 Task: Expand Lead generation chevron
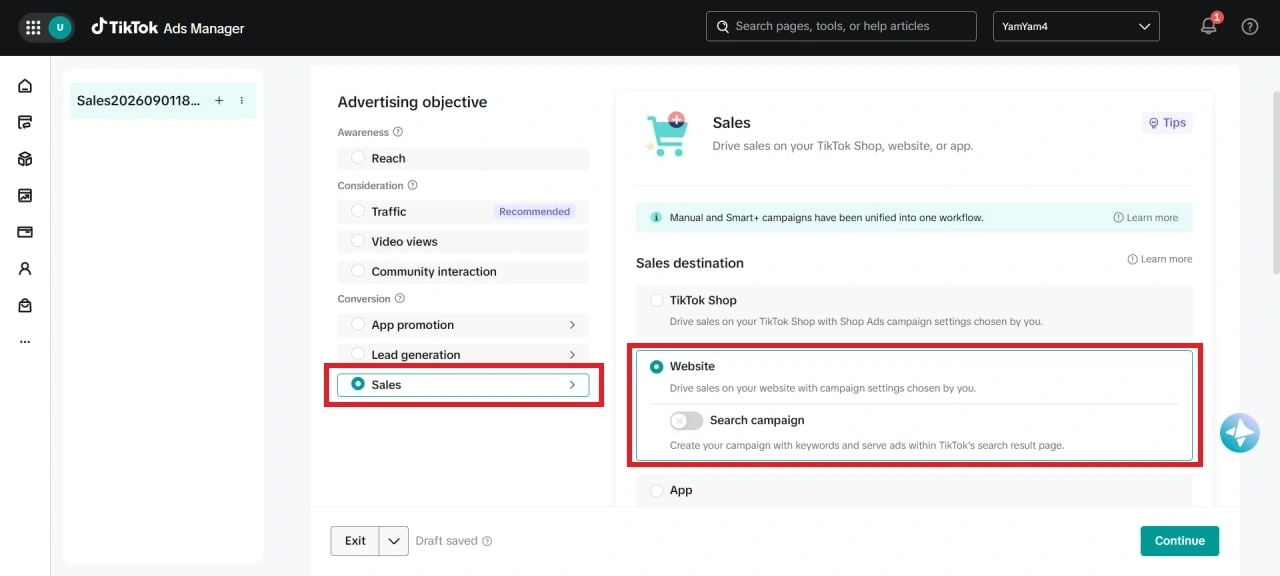point(572,355)
